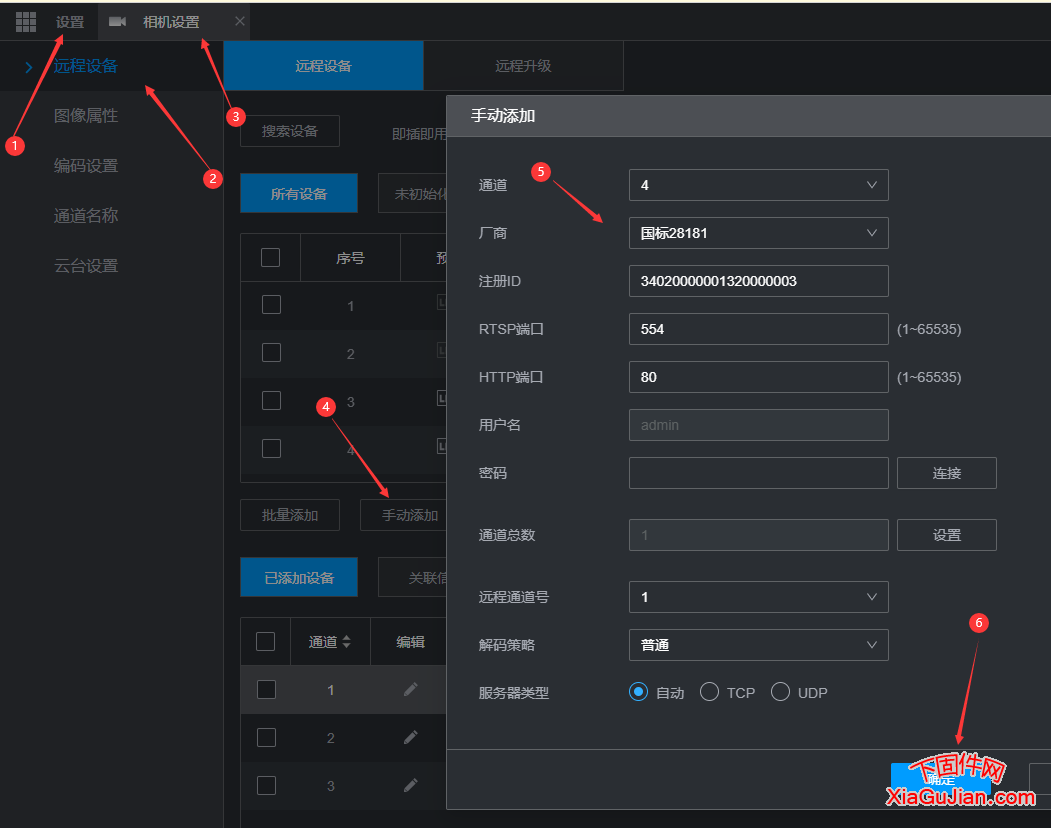Close the 相机设置 tab

(x=239, y=22)
